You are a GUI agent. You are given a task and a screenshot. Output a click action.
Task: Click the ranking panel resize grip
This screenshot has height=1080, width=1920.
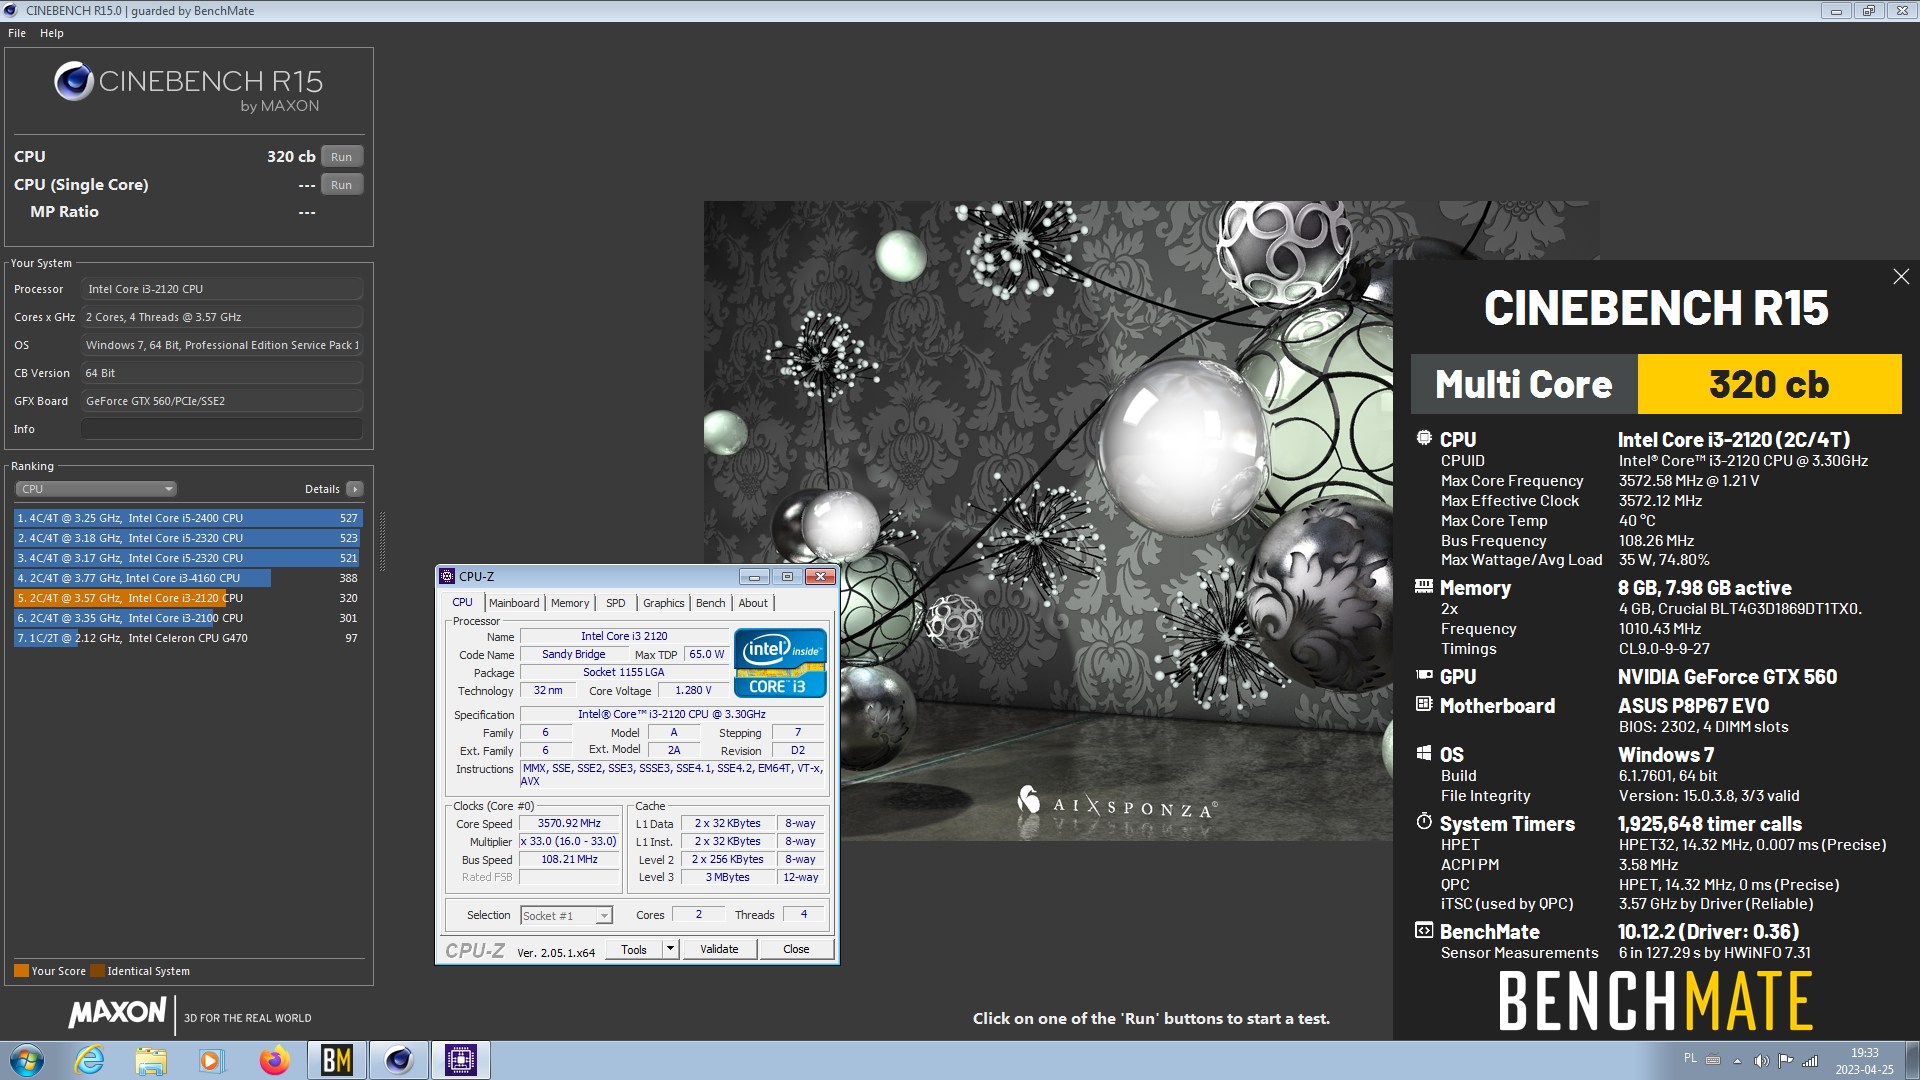(x=382, y=541)
